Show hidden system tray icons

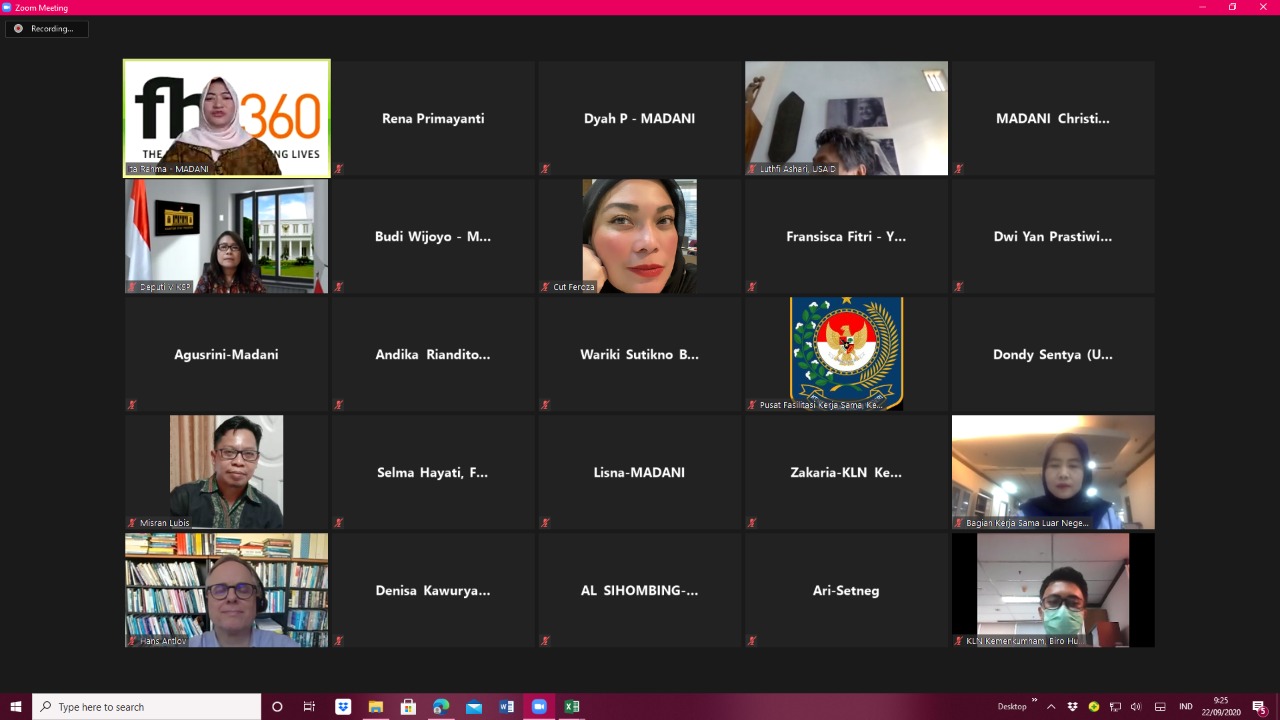pos(1051,707)
